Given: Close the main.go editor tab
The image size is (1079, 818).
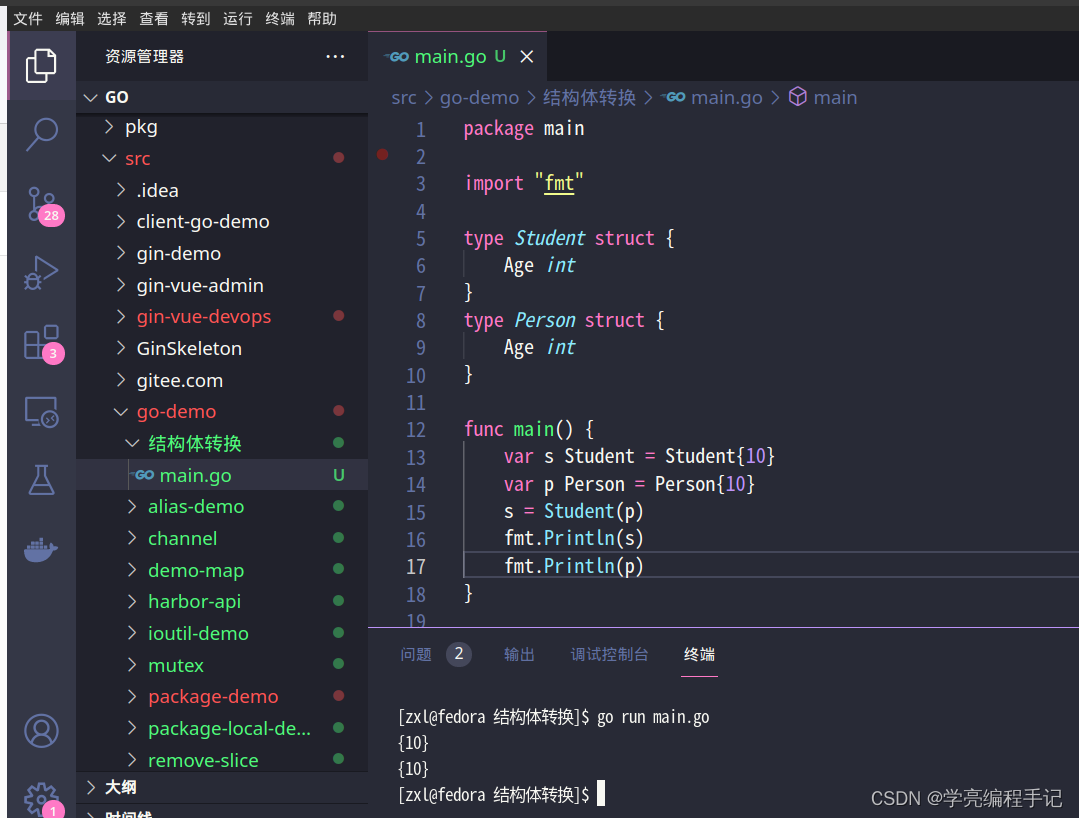Looking at the screenshot, I should click(x=526, y=56).
